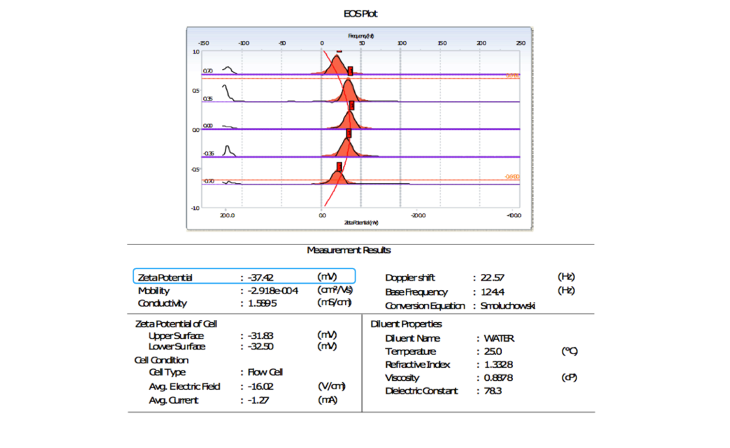This screenshot has width=730, height=448.
Task: Click the Measurement Results heading
Action: tap(349, 250)
